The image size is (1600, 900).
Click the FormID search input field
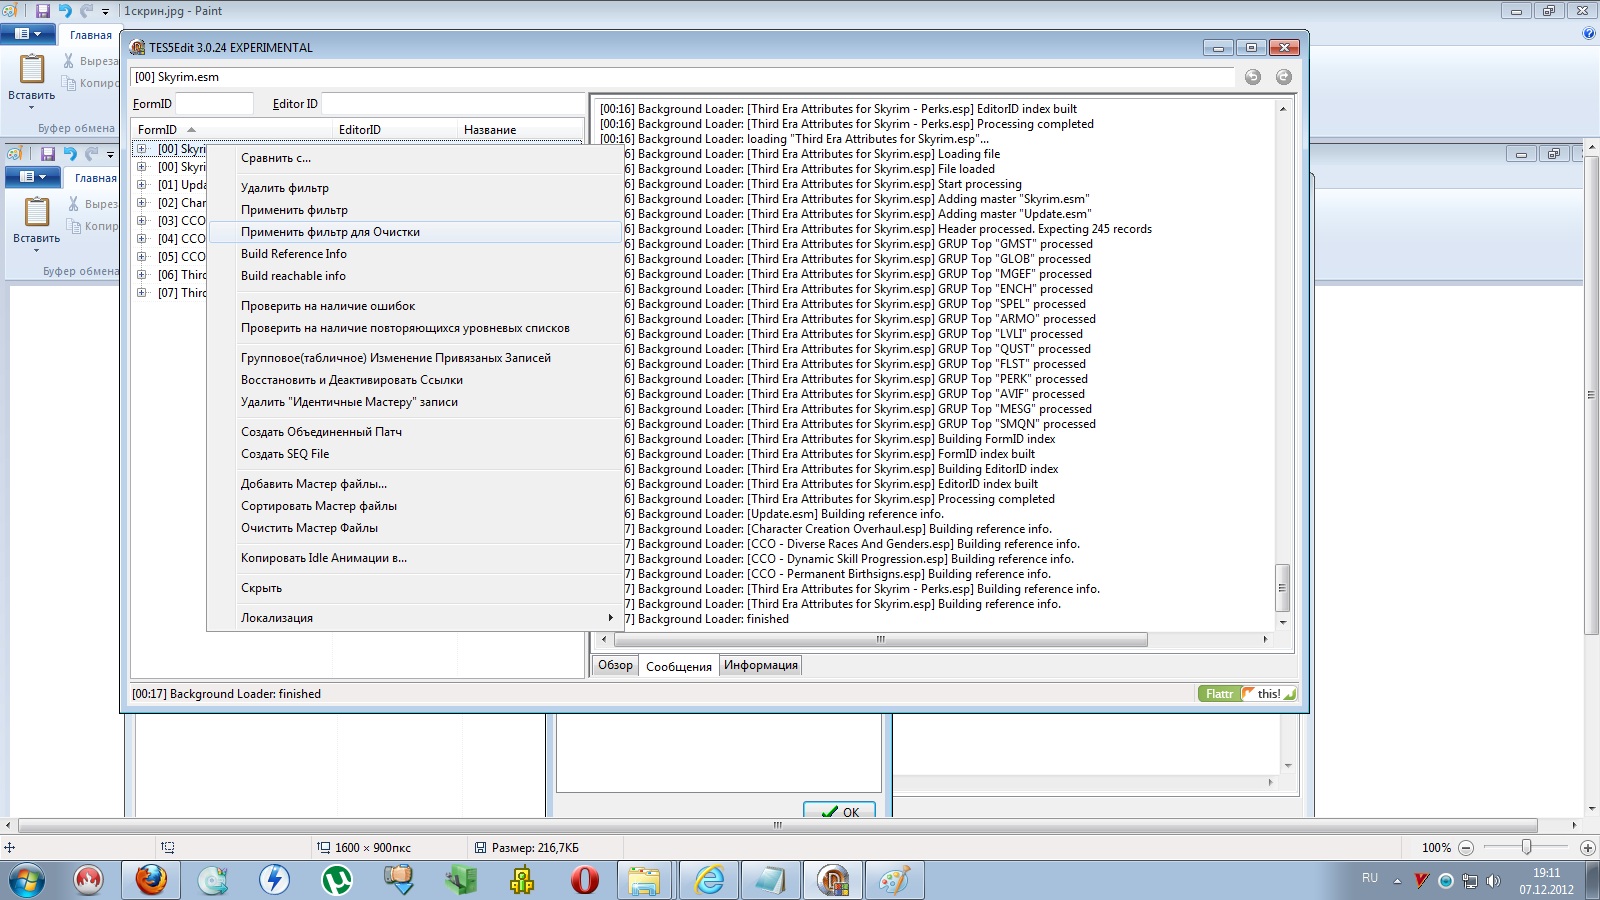tap(214, 103)
